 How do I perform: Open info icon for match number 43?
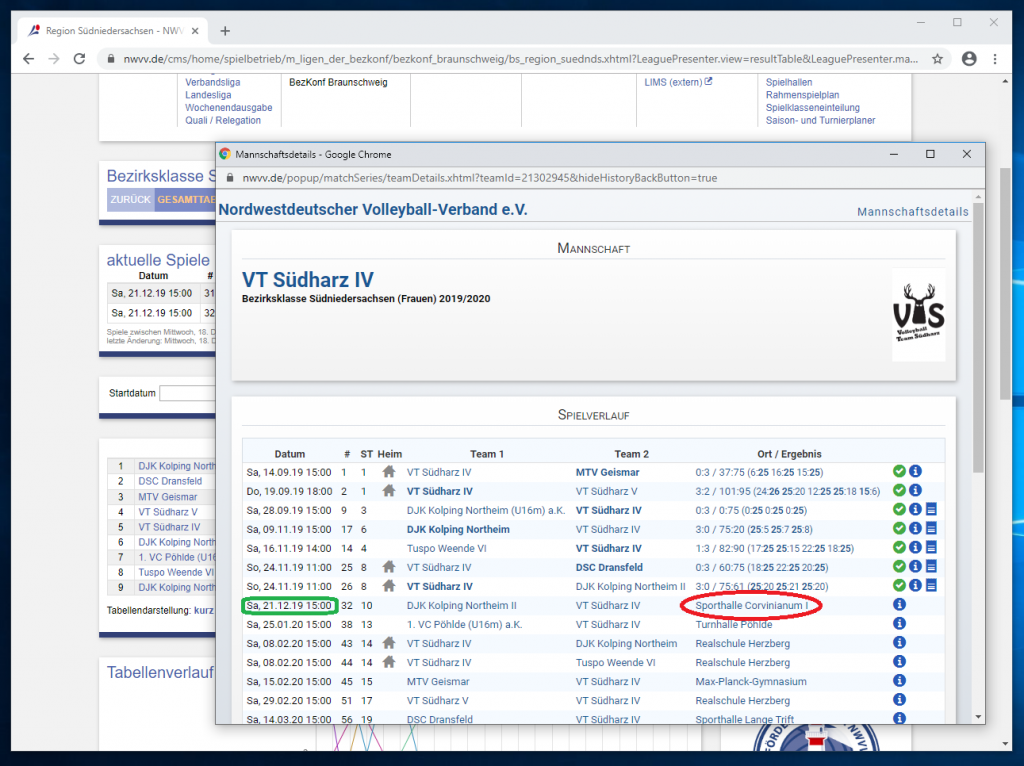point(899,643)
